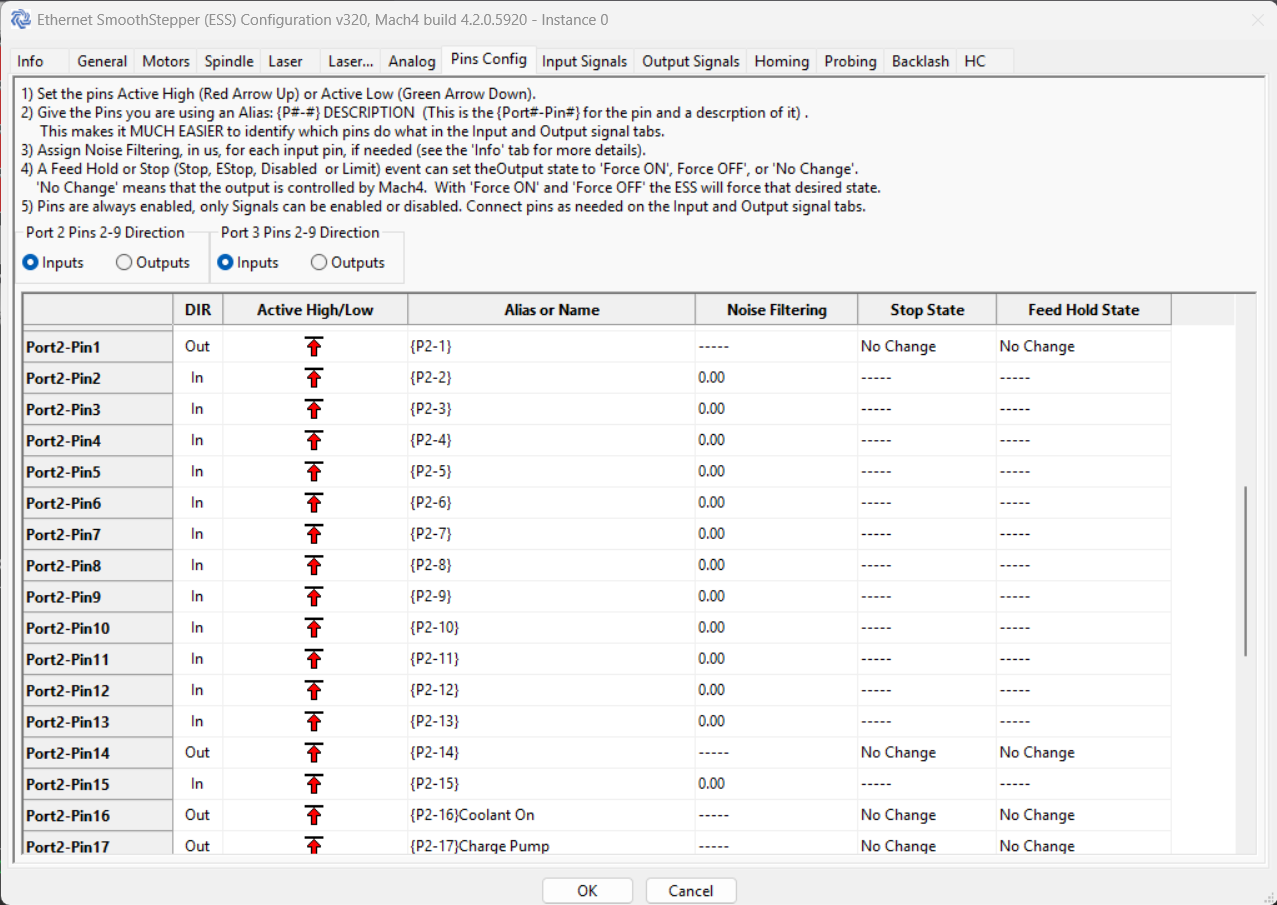
Task: Open Feed Hold State cell for Port2-Pin16
Action: [1084, 815]
